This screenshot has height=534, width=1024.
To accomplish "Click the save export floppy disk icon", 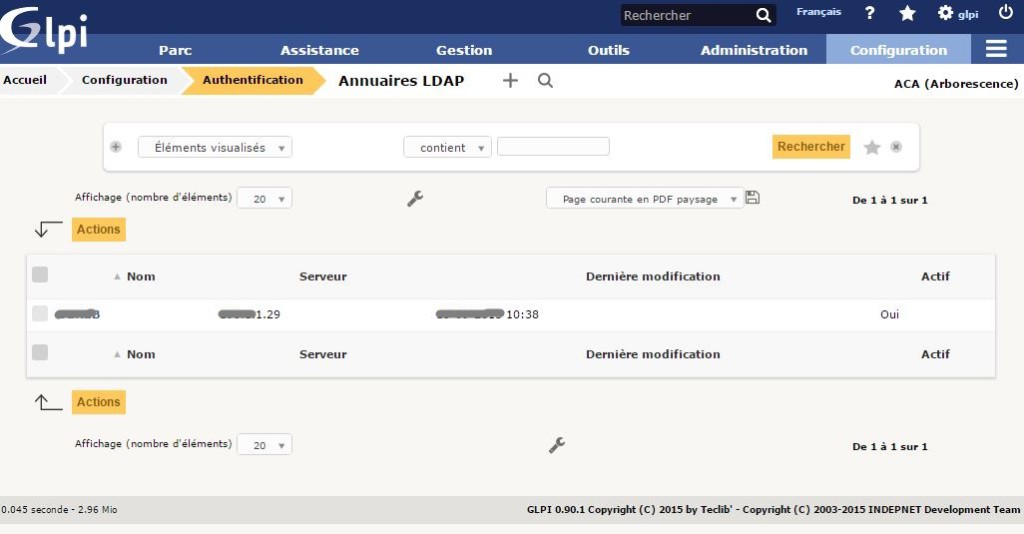I will tap(753, 198).
